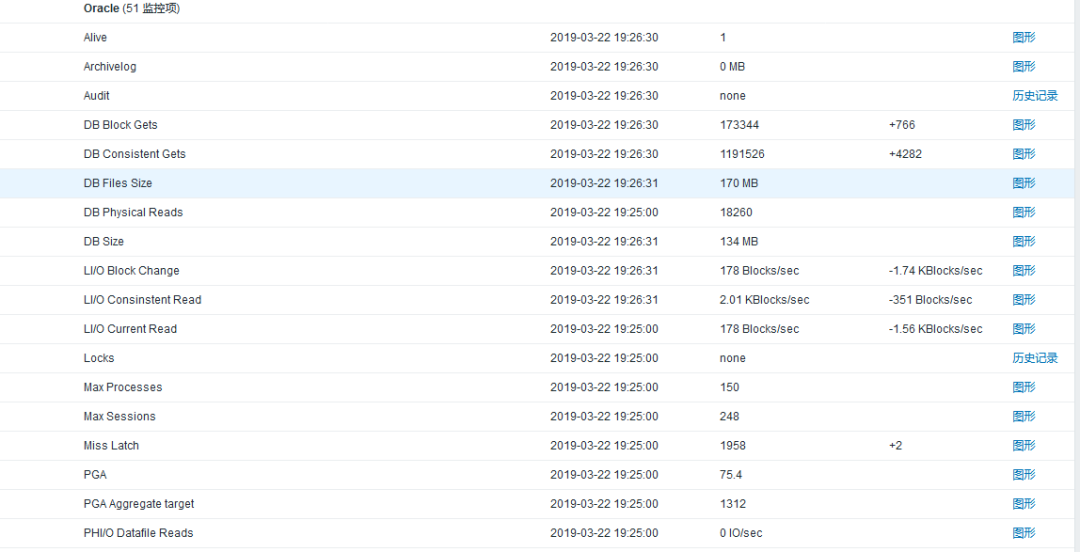Screen dimensions: 1080x552
Task: Select the PHI/O Datafile Reads item name
Action: pyautogui.click(x=138, y=533)
